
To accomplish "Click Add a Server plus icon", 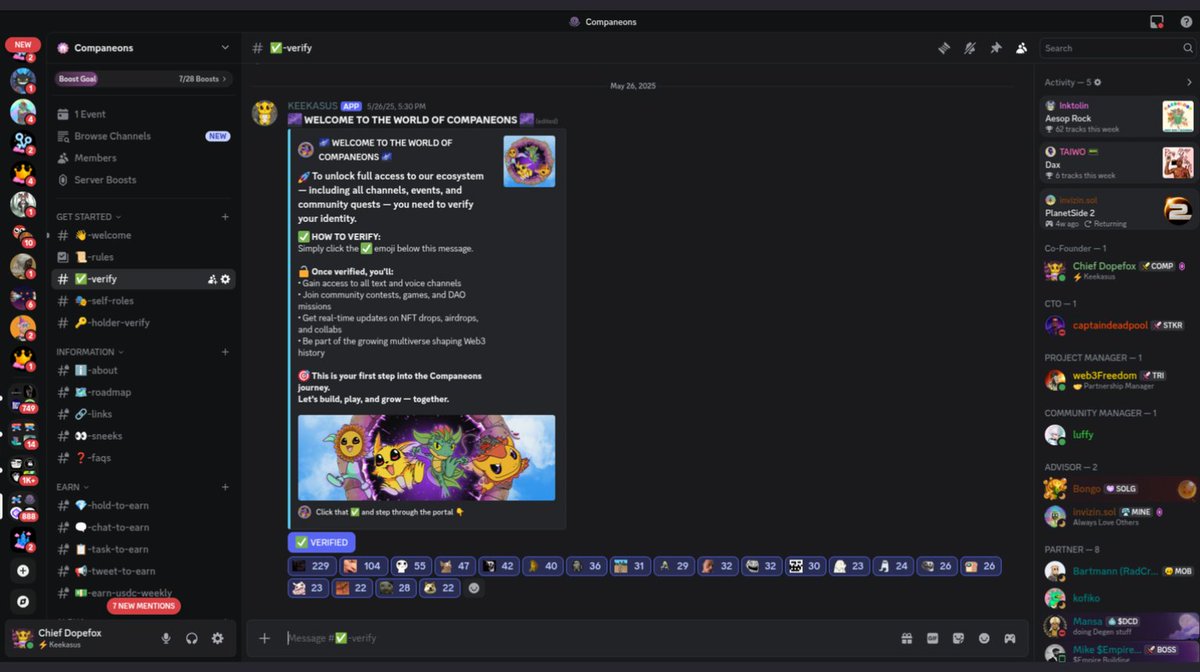I will (x=23, y=571).
